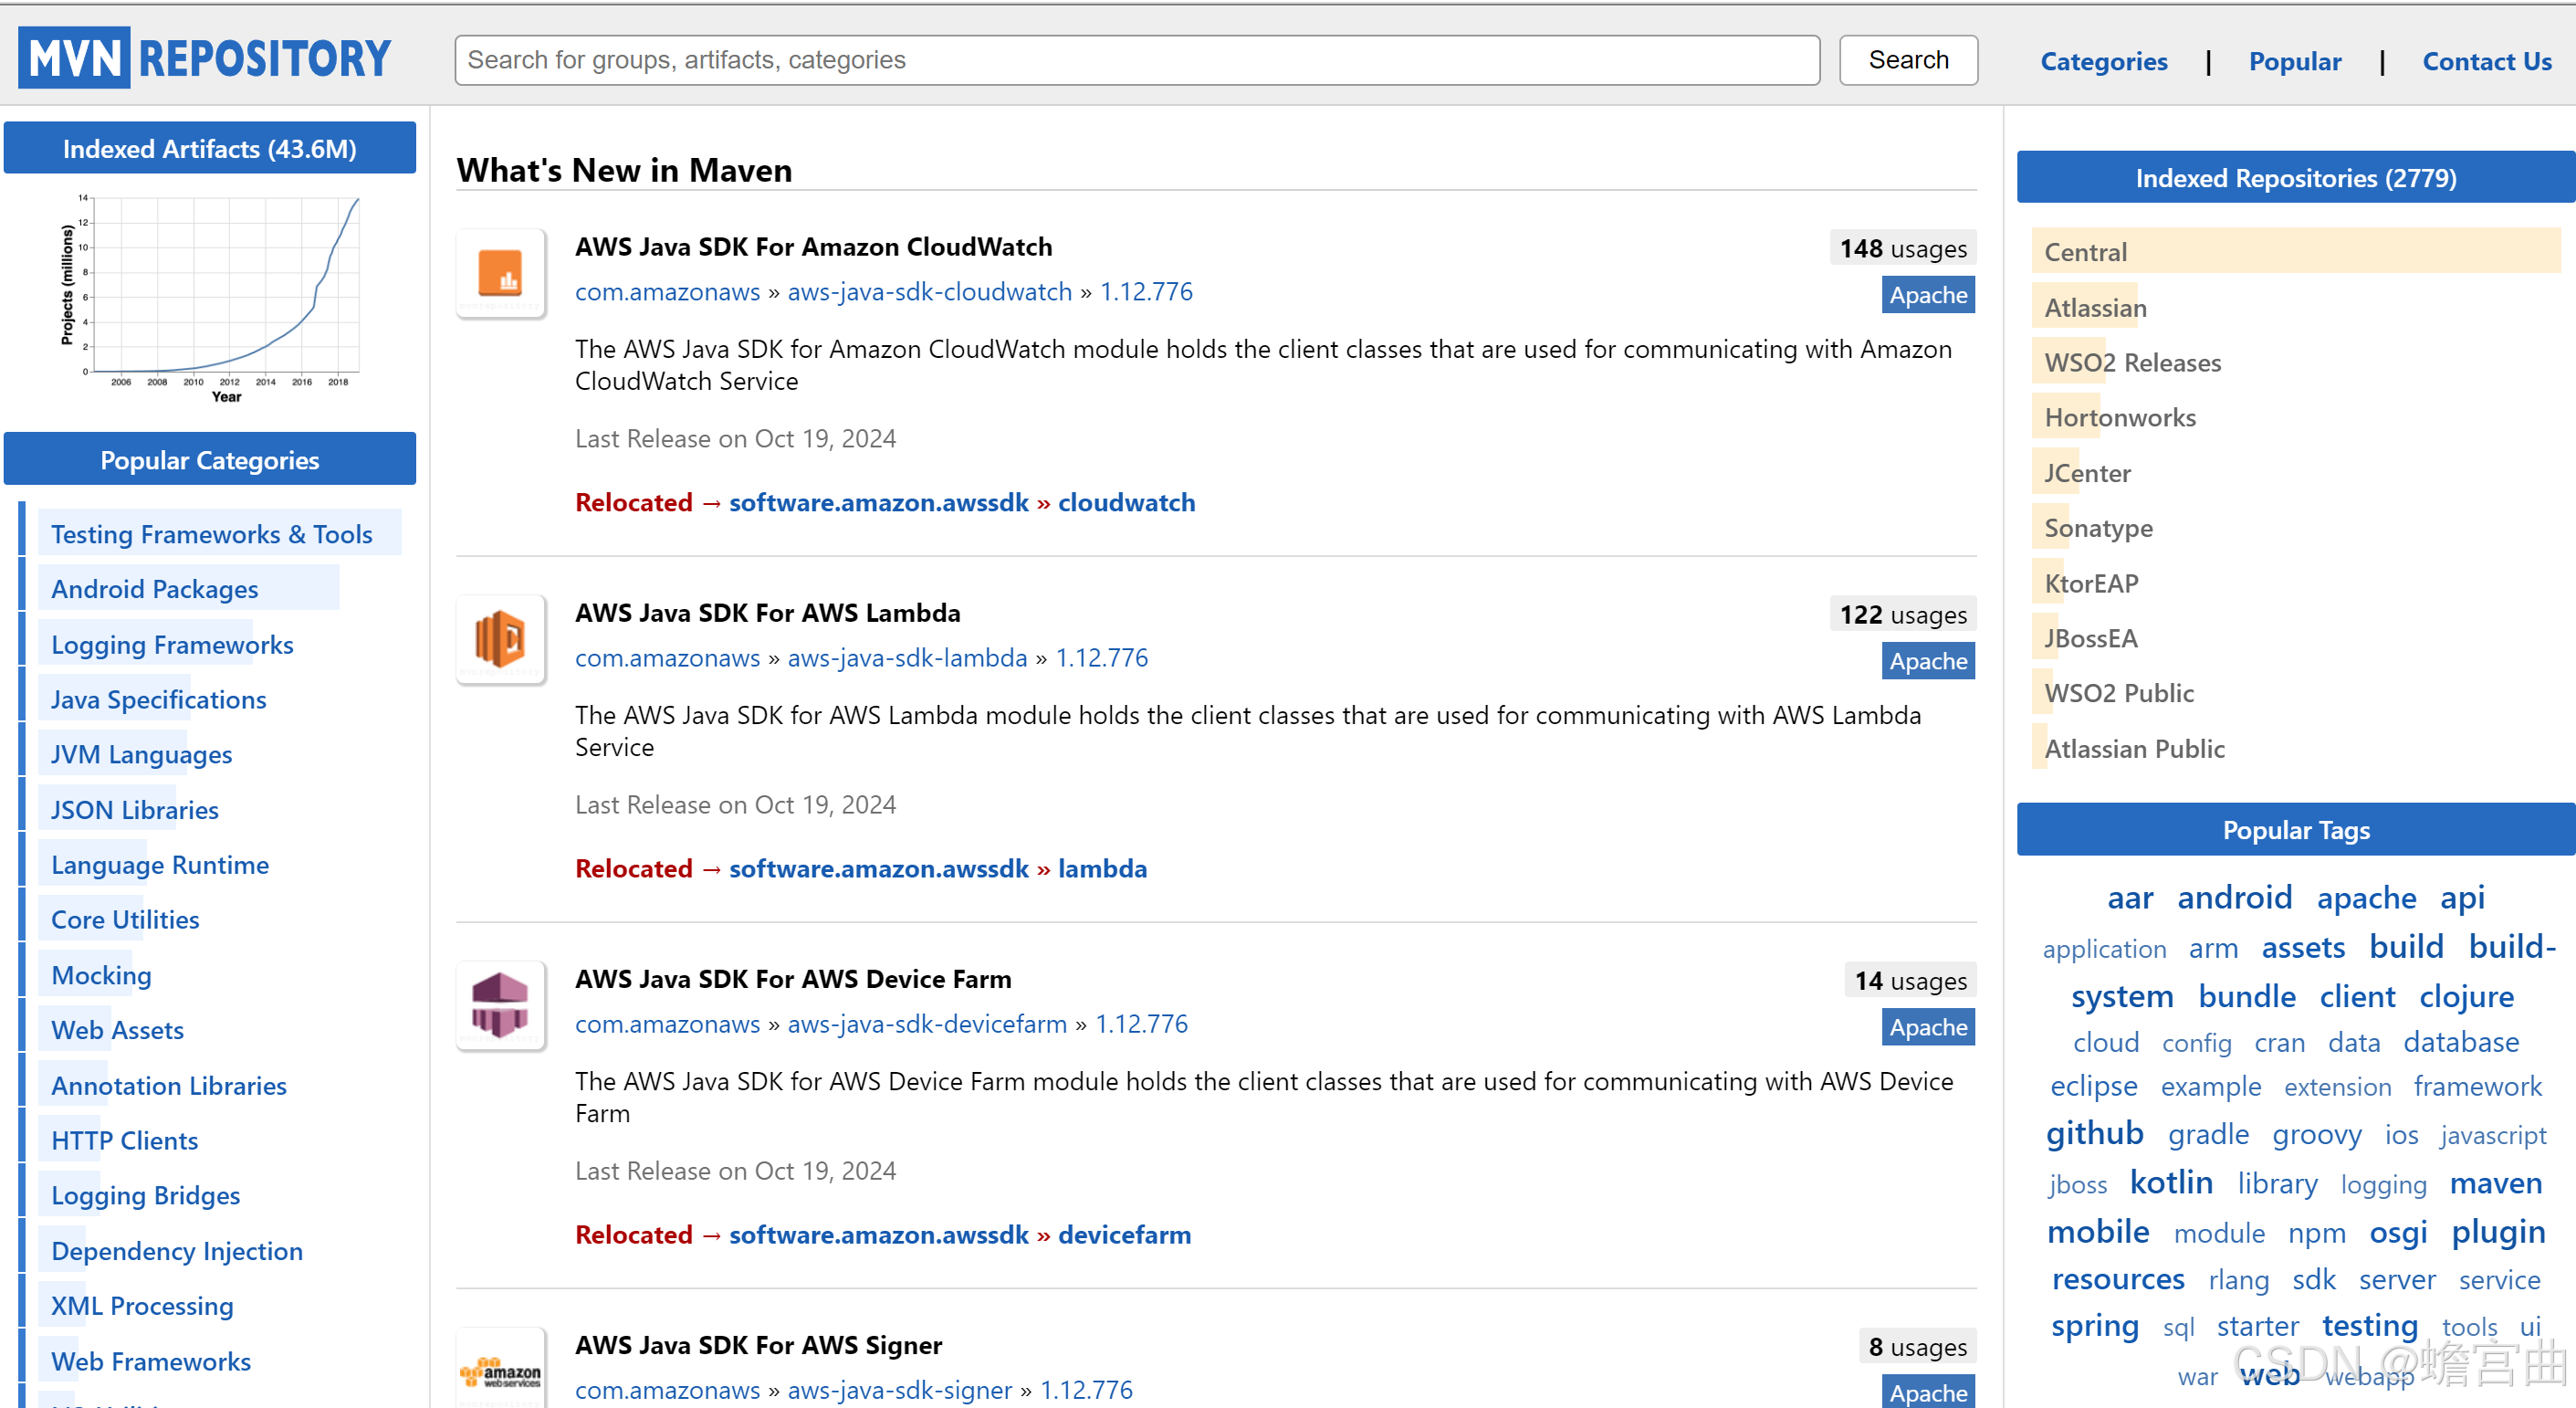Select the testing tag
Screen dimensions: 2576x1408
[2369, 1324]
